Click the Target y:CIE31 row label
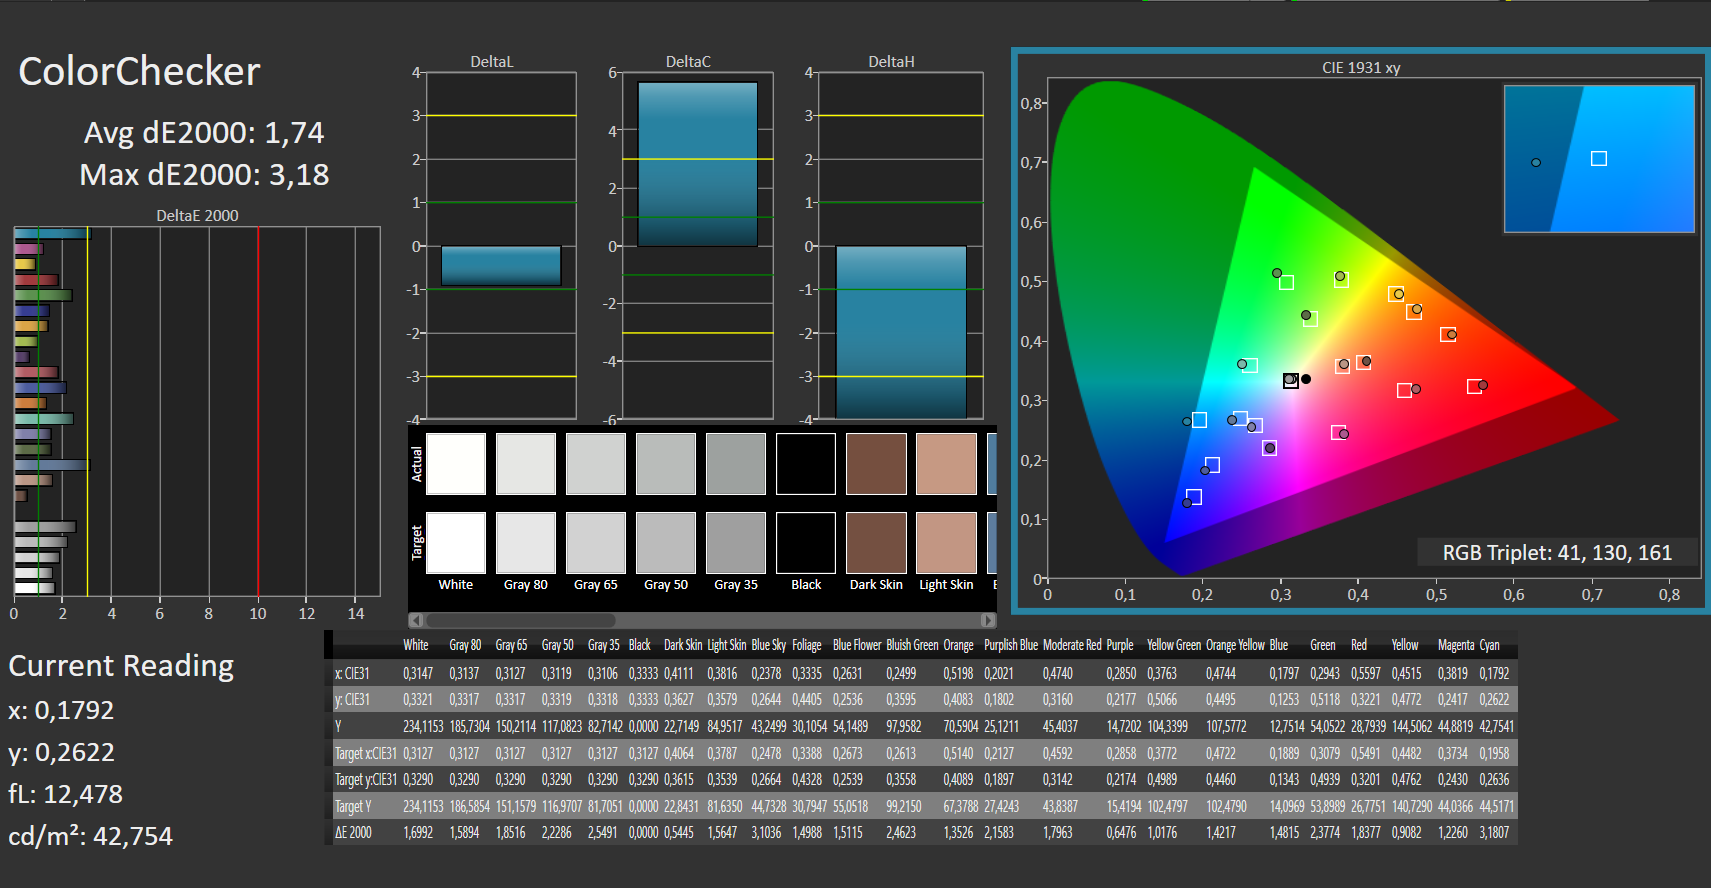 365,779
